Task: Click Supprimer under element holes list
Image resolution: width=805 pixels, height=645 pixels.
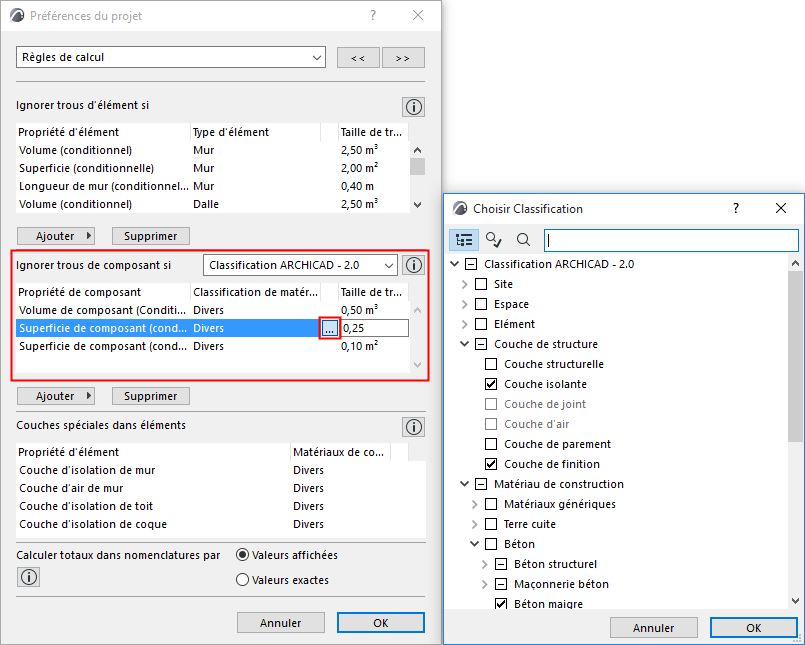Action: tap(151, 236)
